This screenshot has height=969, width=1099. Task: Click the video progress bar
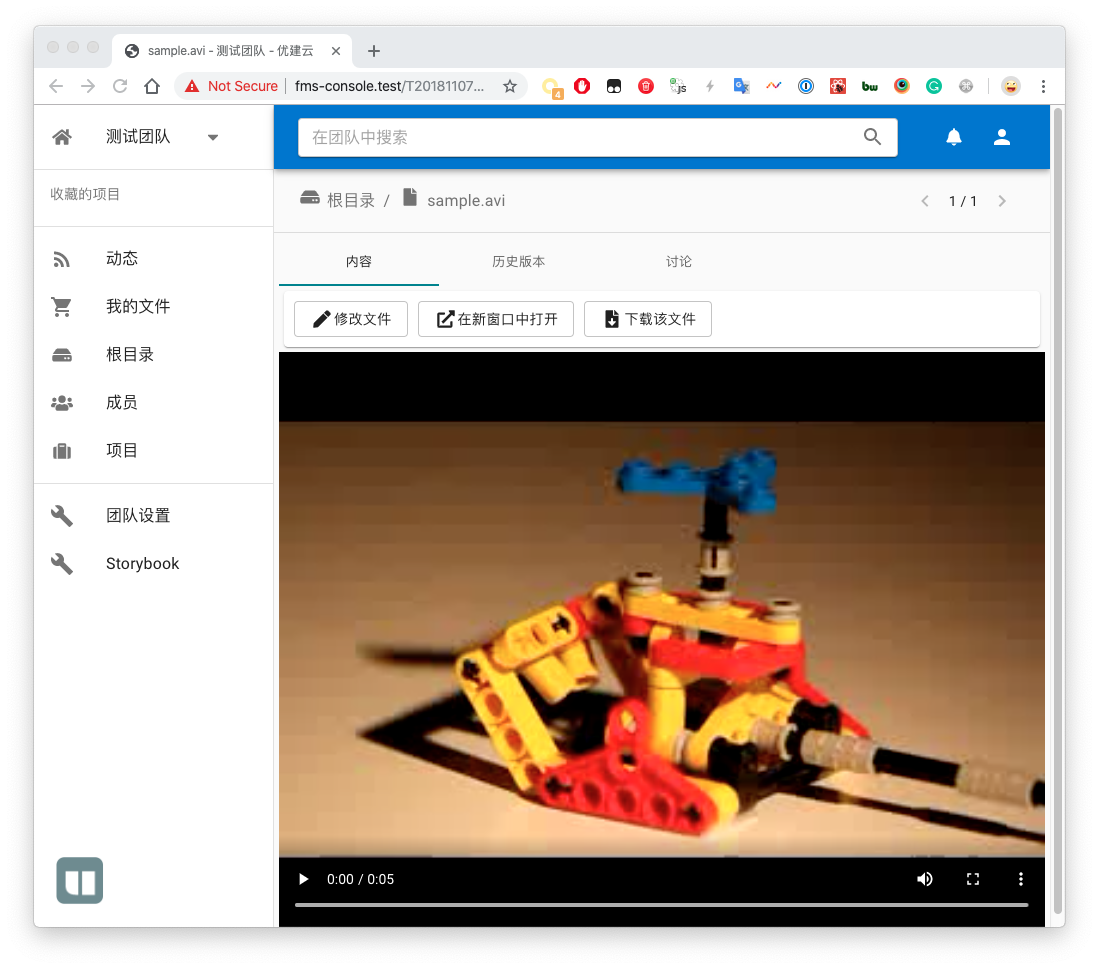pyautogui.click(x=661, y=905)
